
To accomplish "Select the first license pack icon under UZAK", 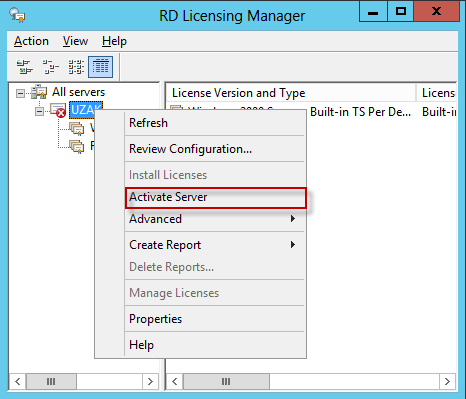I will point(77,129).
